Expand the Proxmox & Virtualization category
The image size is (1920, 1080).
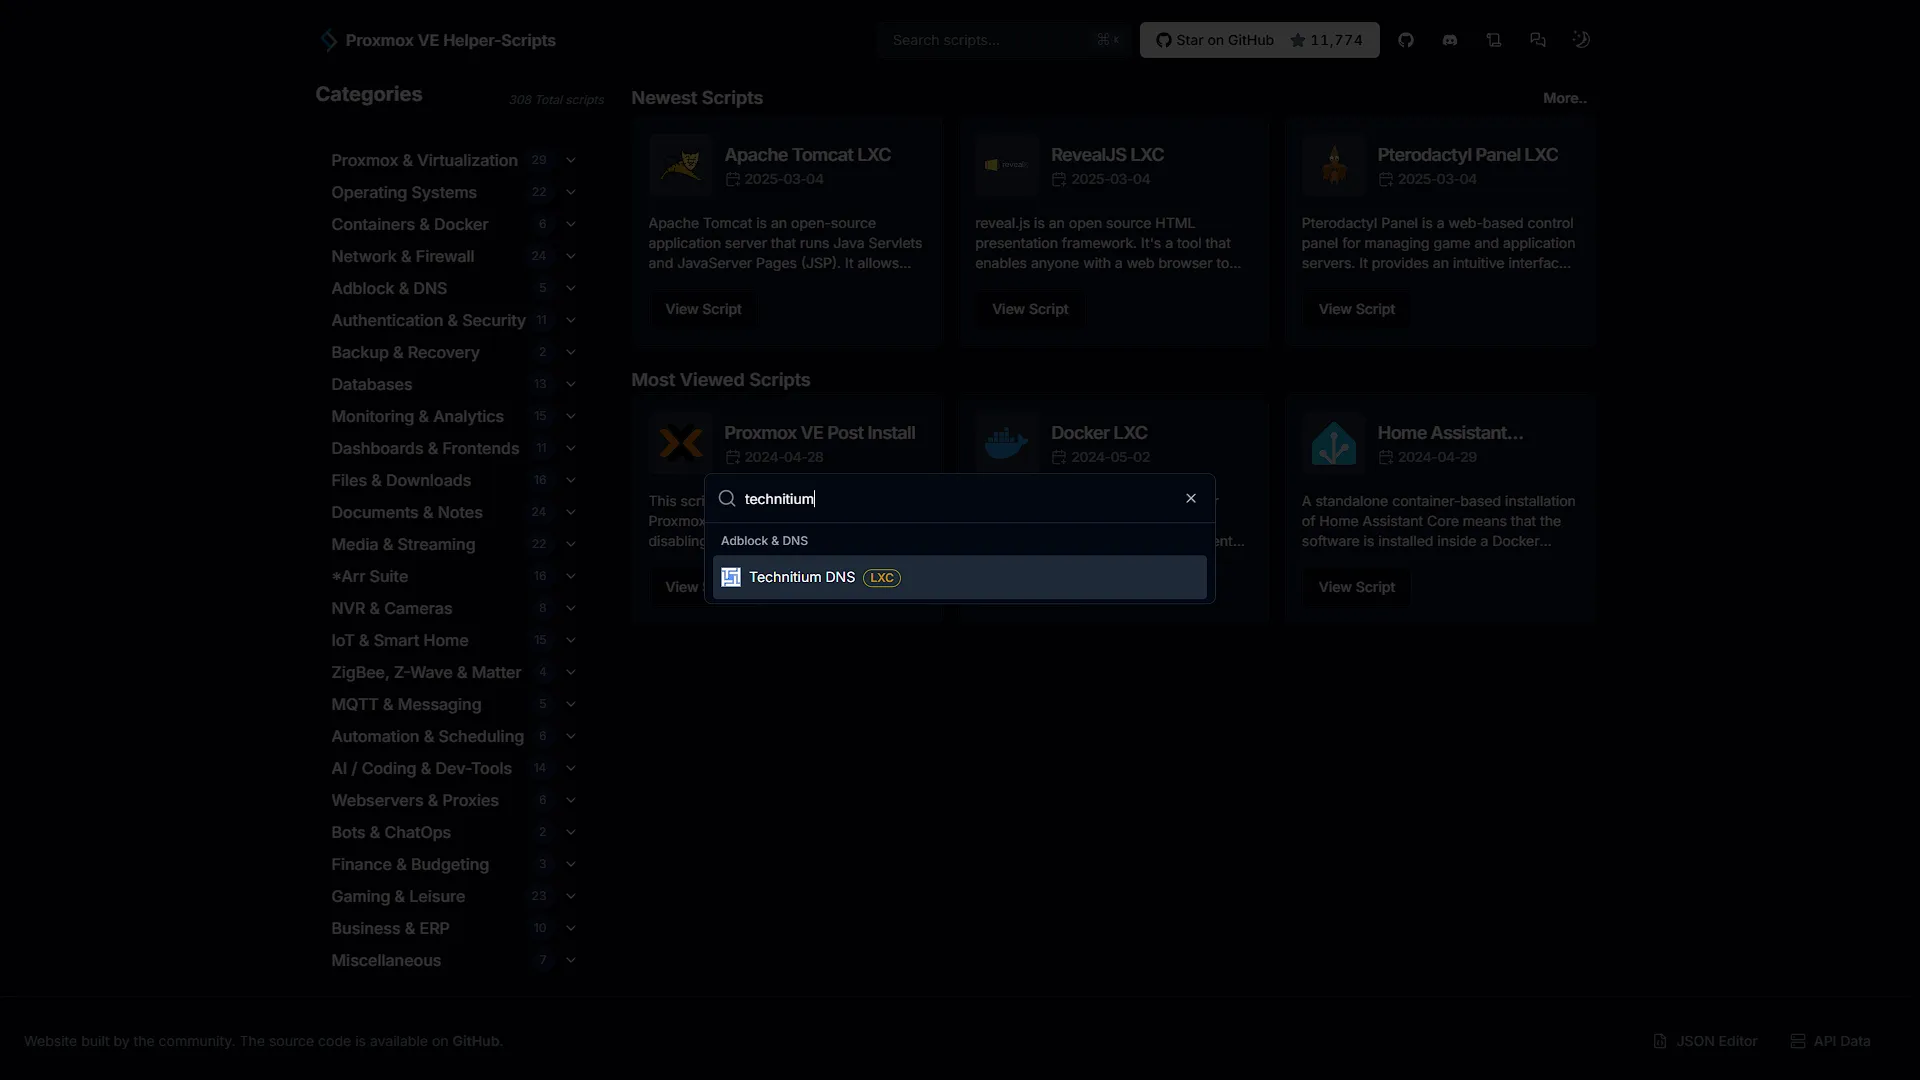tap(453, 160)
